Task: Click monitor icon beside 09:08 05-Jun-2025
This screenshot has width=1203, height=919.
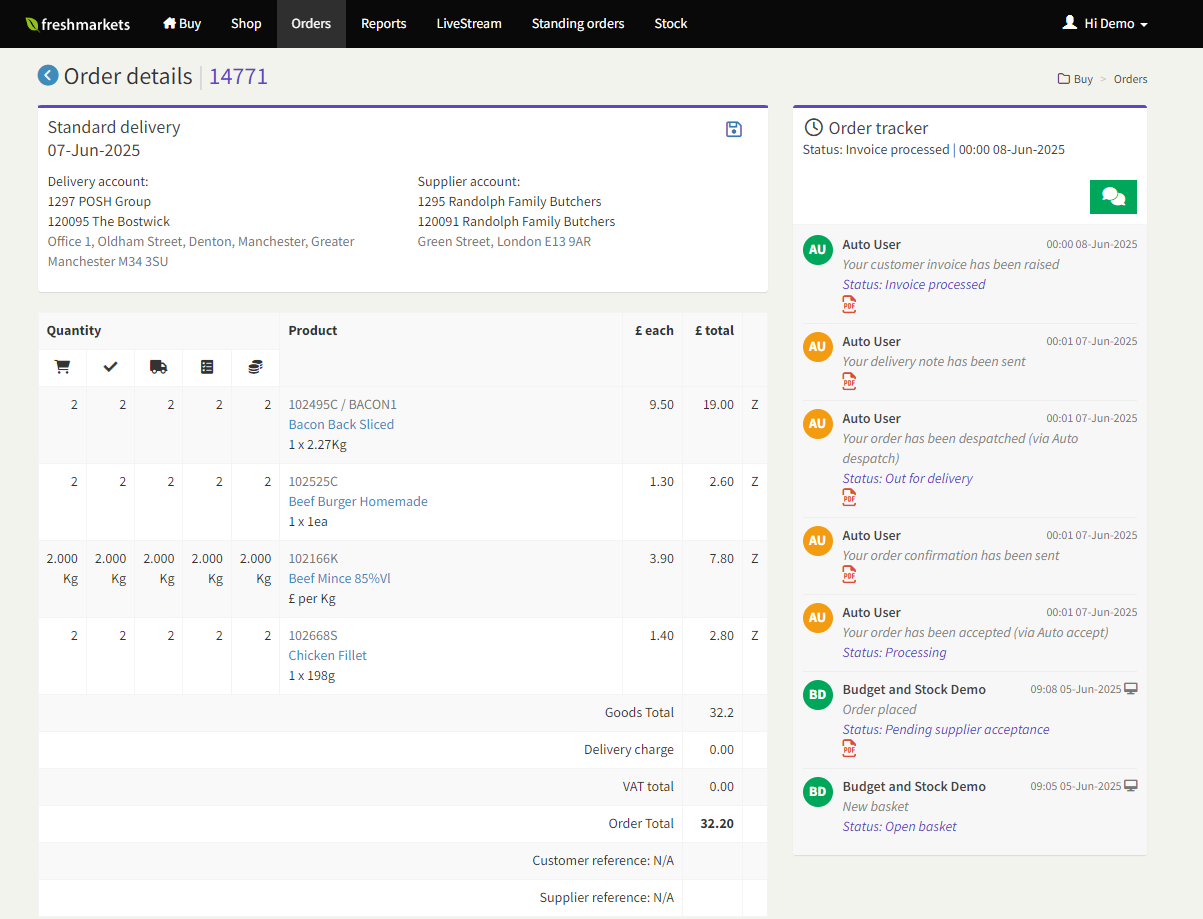Action: coord(1131,689)
